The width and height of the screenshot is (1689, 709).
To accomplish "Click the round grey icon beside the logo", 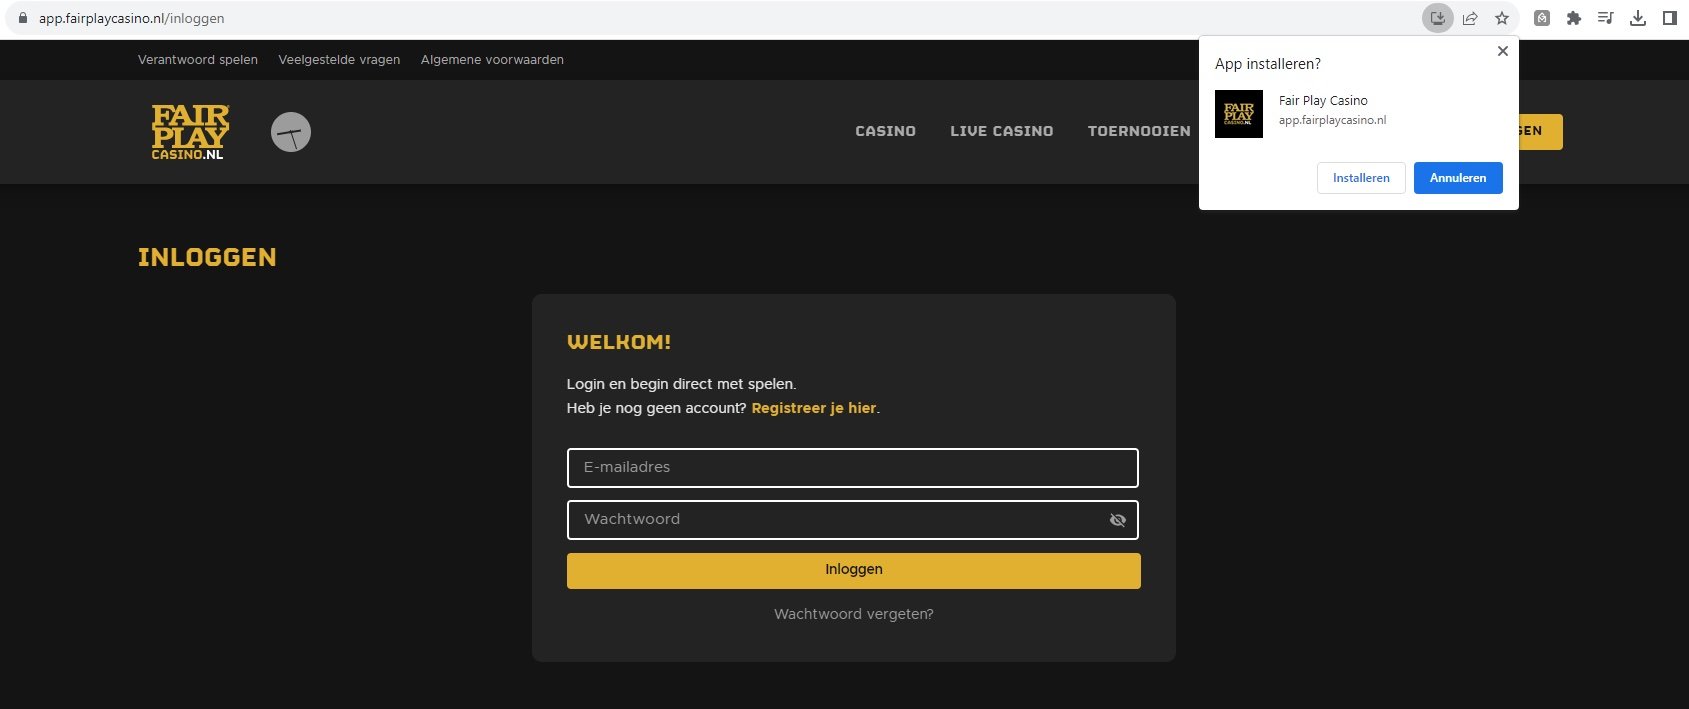I will pos(291,132).
